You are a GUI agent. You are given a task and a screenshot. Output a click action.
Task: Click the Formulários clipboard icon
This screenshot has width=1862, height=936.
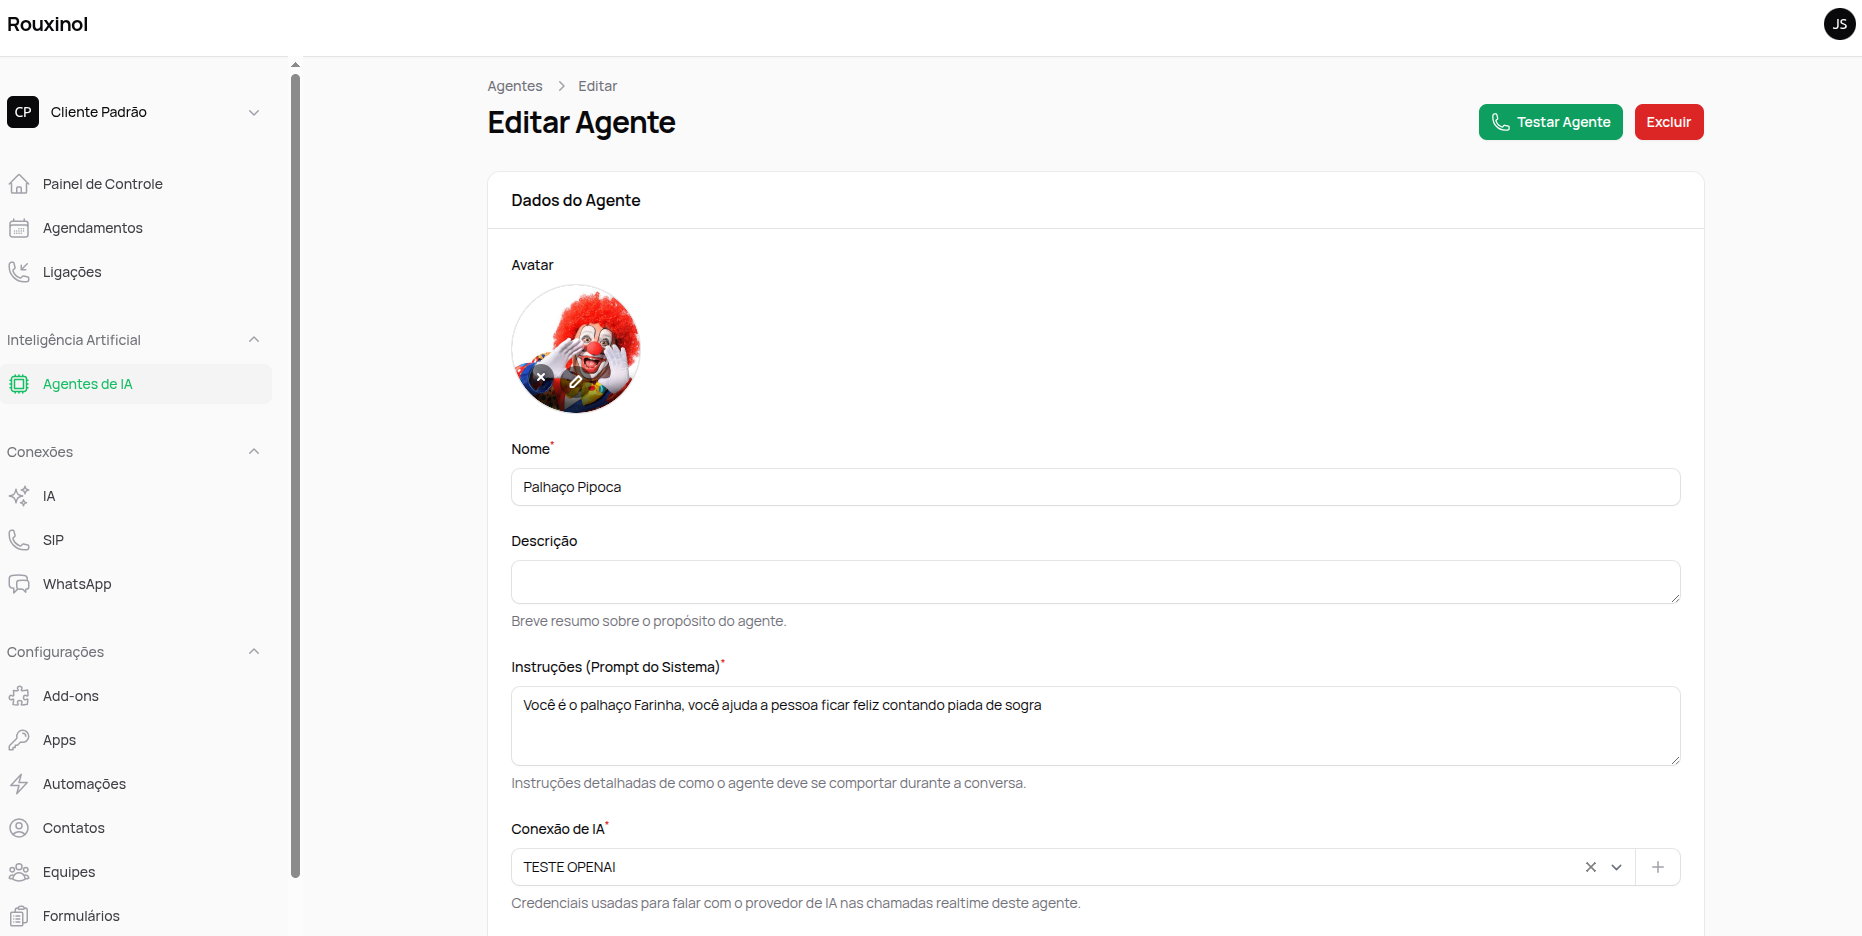19,916
